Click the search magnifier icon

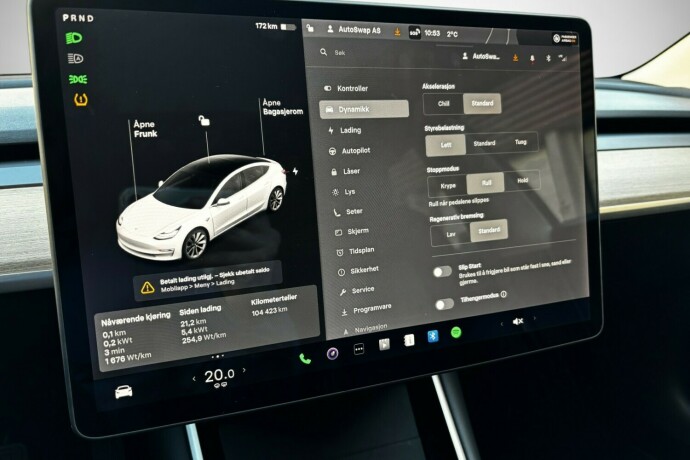coord(323,52)
